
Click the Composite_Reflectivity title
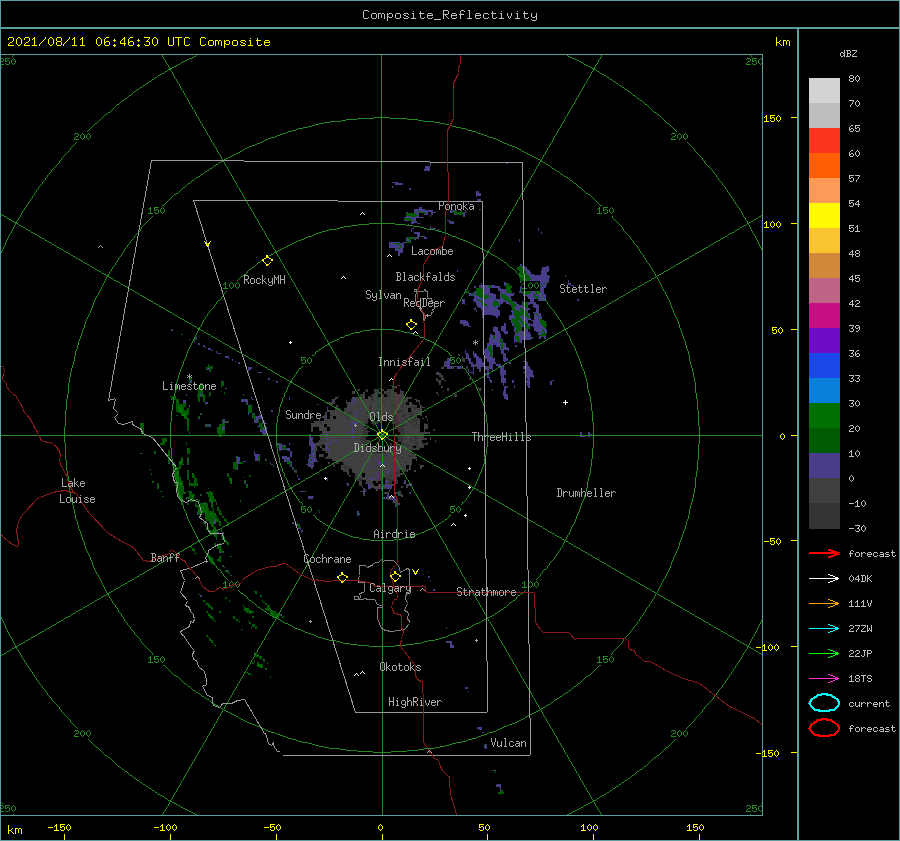pyautogui.click(x=450, y=15)
